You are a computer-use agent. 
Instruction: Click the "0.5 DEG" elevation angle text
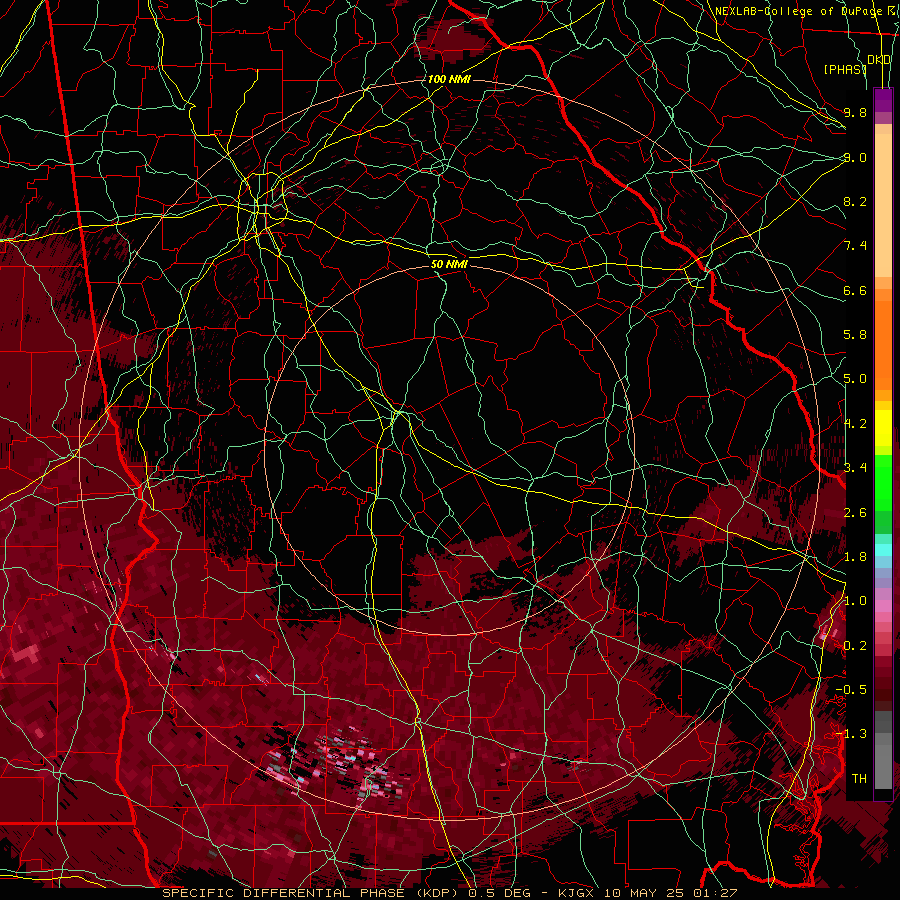click(x=502, y=893)
